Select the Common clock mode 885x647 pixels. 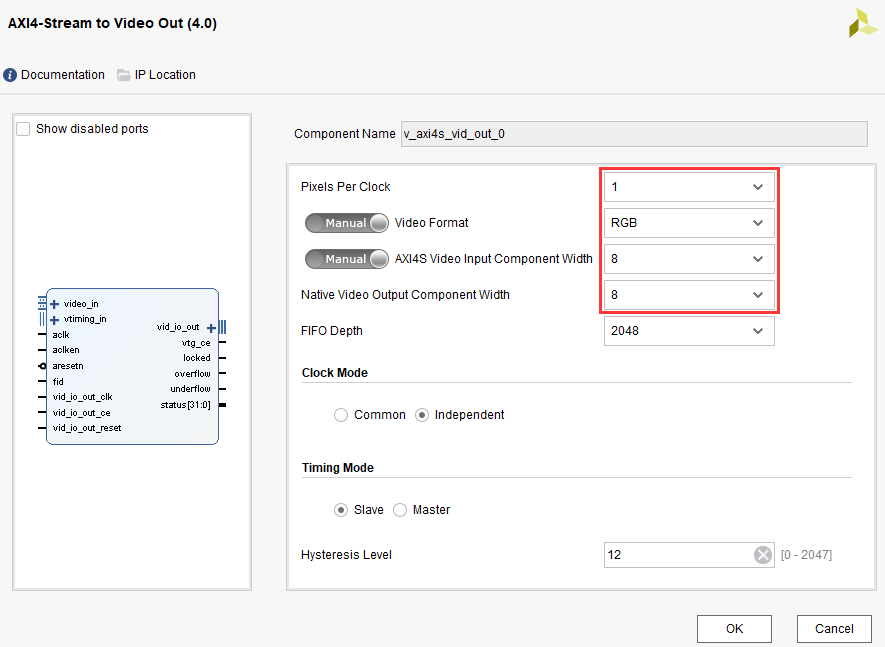(342, 415)
